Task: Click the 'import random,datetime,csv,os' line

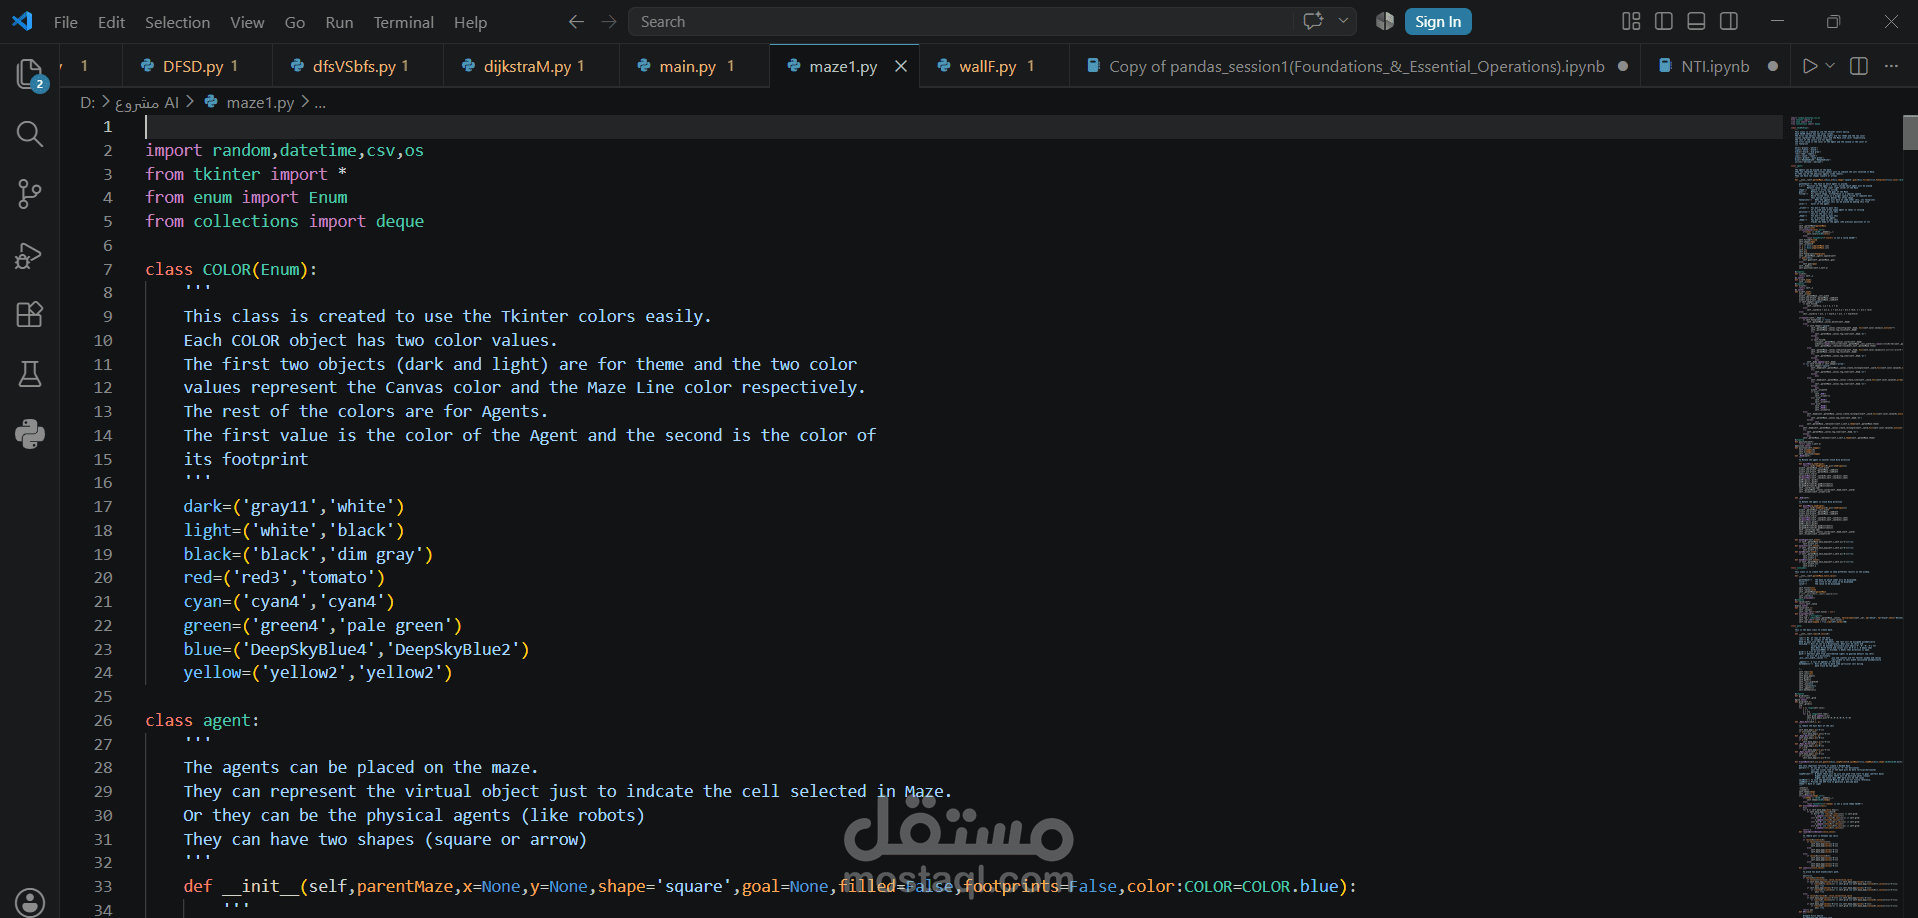Action: (284, 150)
